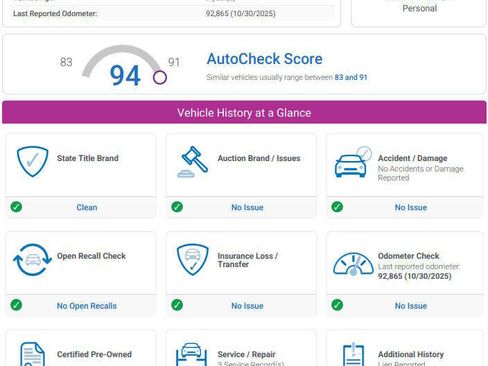Screen dimensions: 488x366
Task: Click odometer reading in Odometer Check card
Action: 415,276
